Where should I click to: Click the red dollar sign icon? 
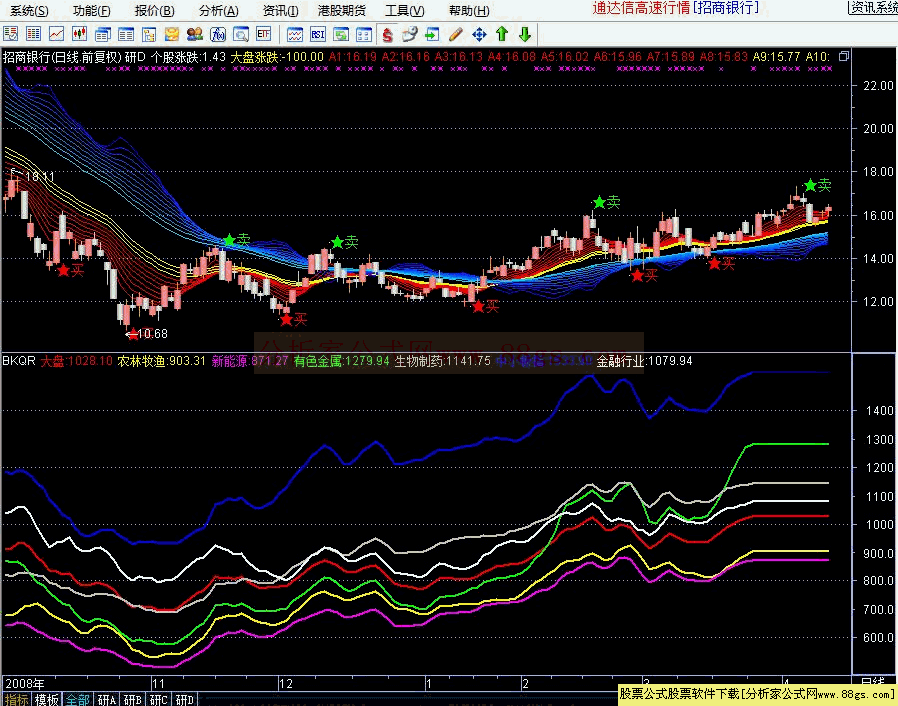(x=388, y=34)
